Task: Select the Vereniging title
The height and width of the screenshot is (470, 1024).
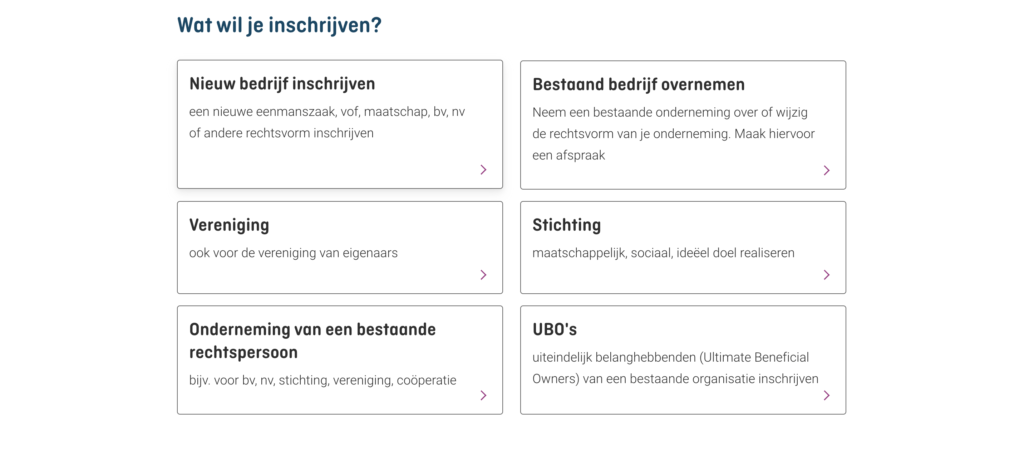Action: [x=229, y=225]
